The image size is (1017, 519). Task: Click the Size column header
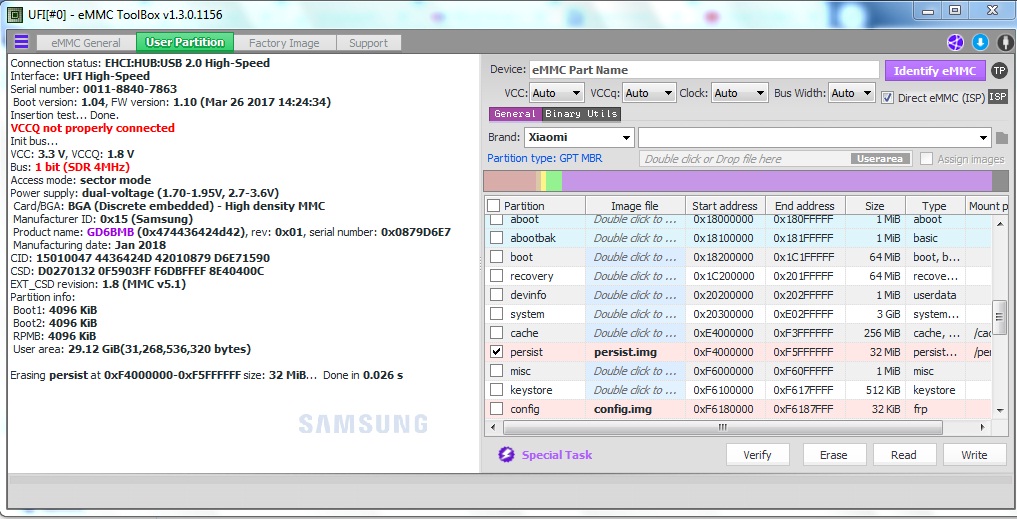click(875, 206)
